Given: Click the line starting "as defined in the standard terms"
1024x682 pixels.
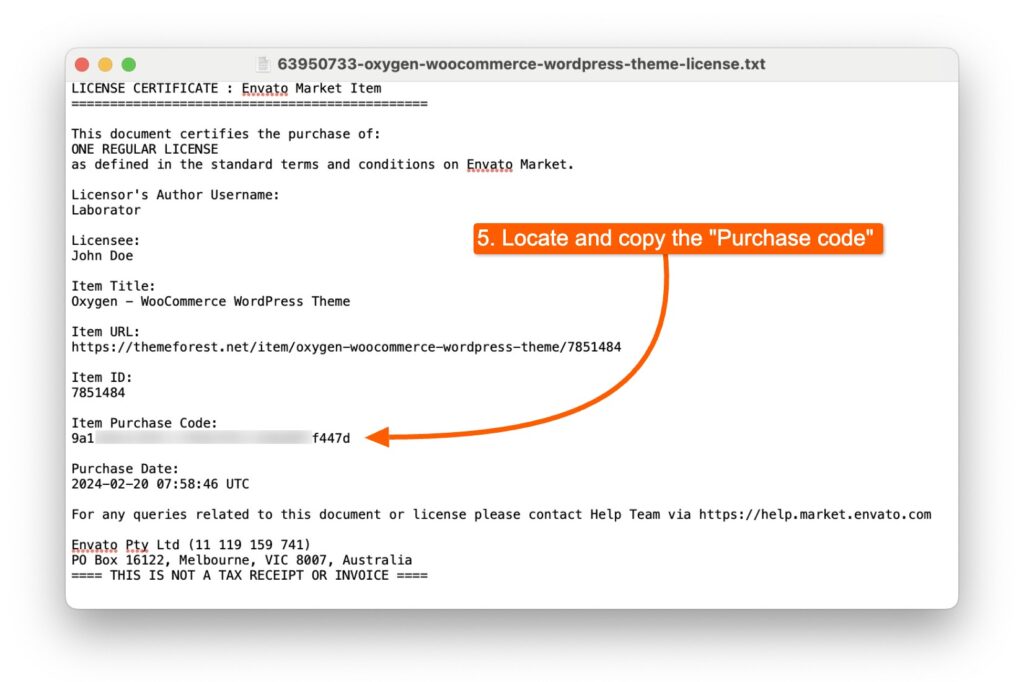Looking at the screenshot, I should [323, 165].
